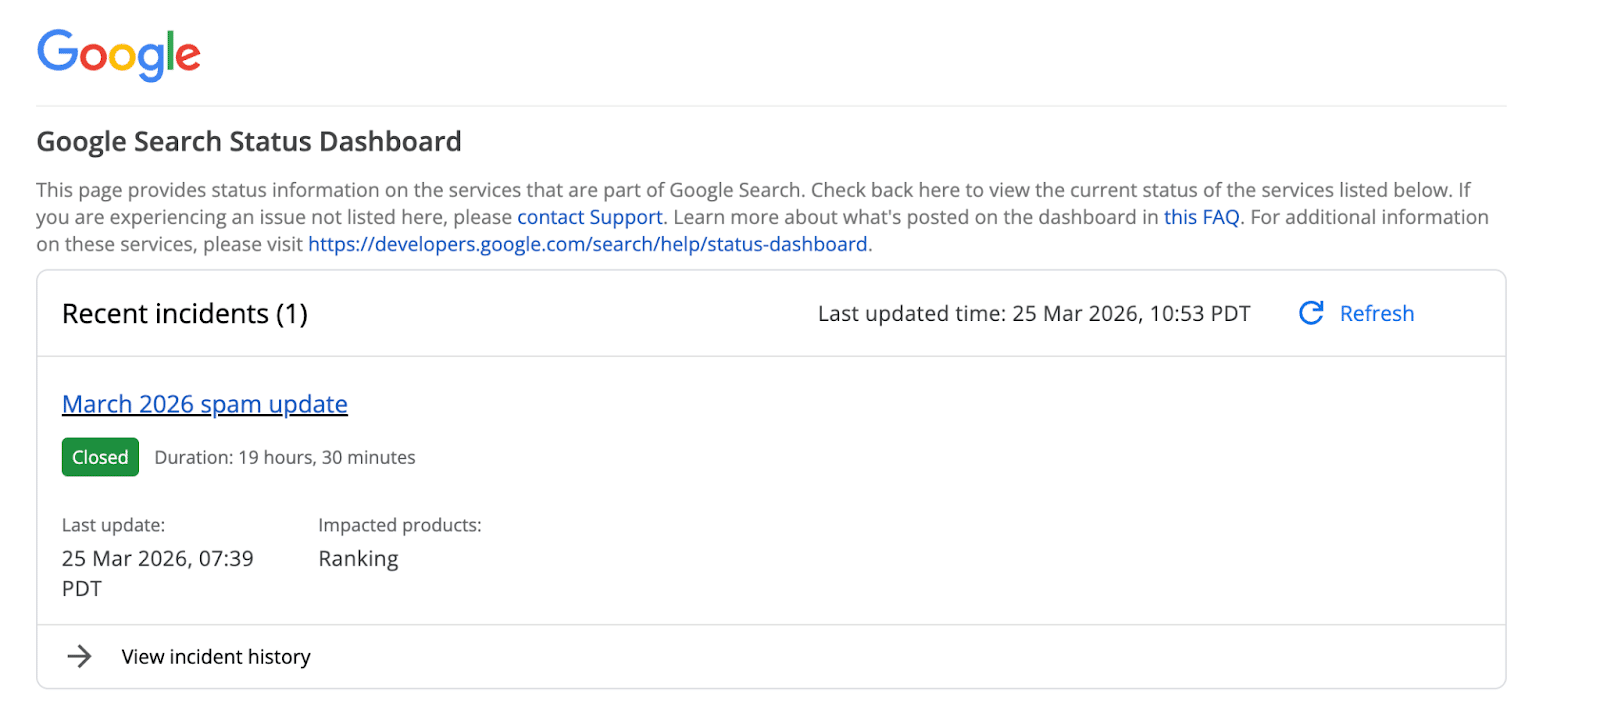Follow the 'this FAQ' link

[x=1201, y=217]
